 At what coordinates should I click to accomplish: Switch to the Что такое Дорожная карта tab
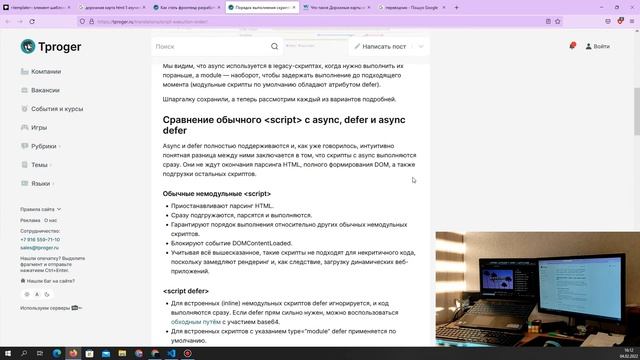click(x=337, y=7)
